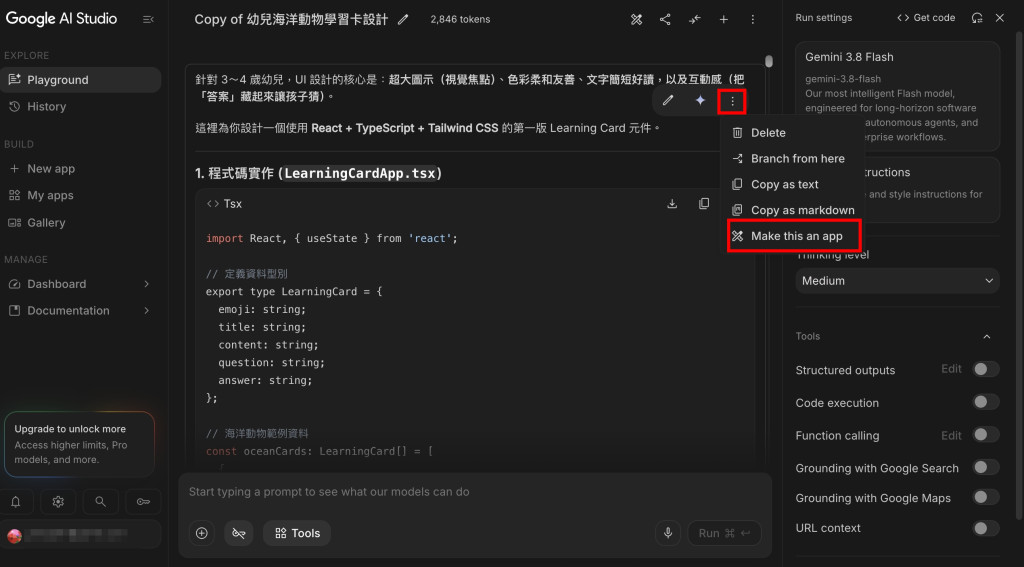Click the search icon in sidebar footer
Image resolution: width=1024 pixels, height=567 pixels.
pyautogui.click(x=101, y=502)
